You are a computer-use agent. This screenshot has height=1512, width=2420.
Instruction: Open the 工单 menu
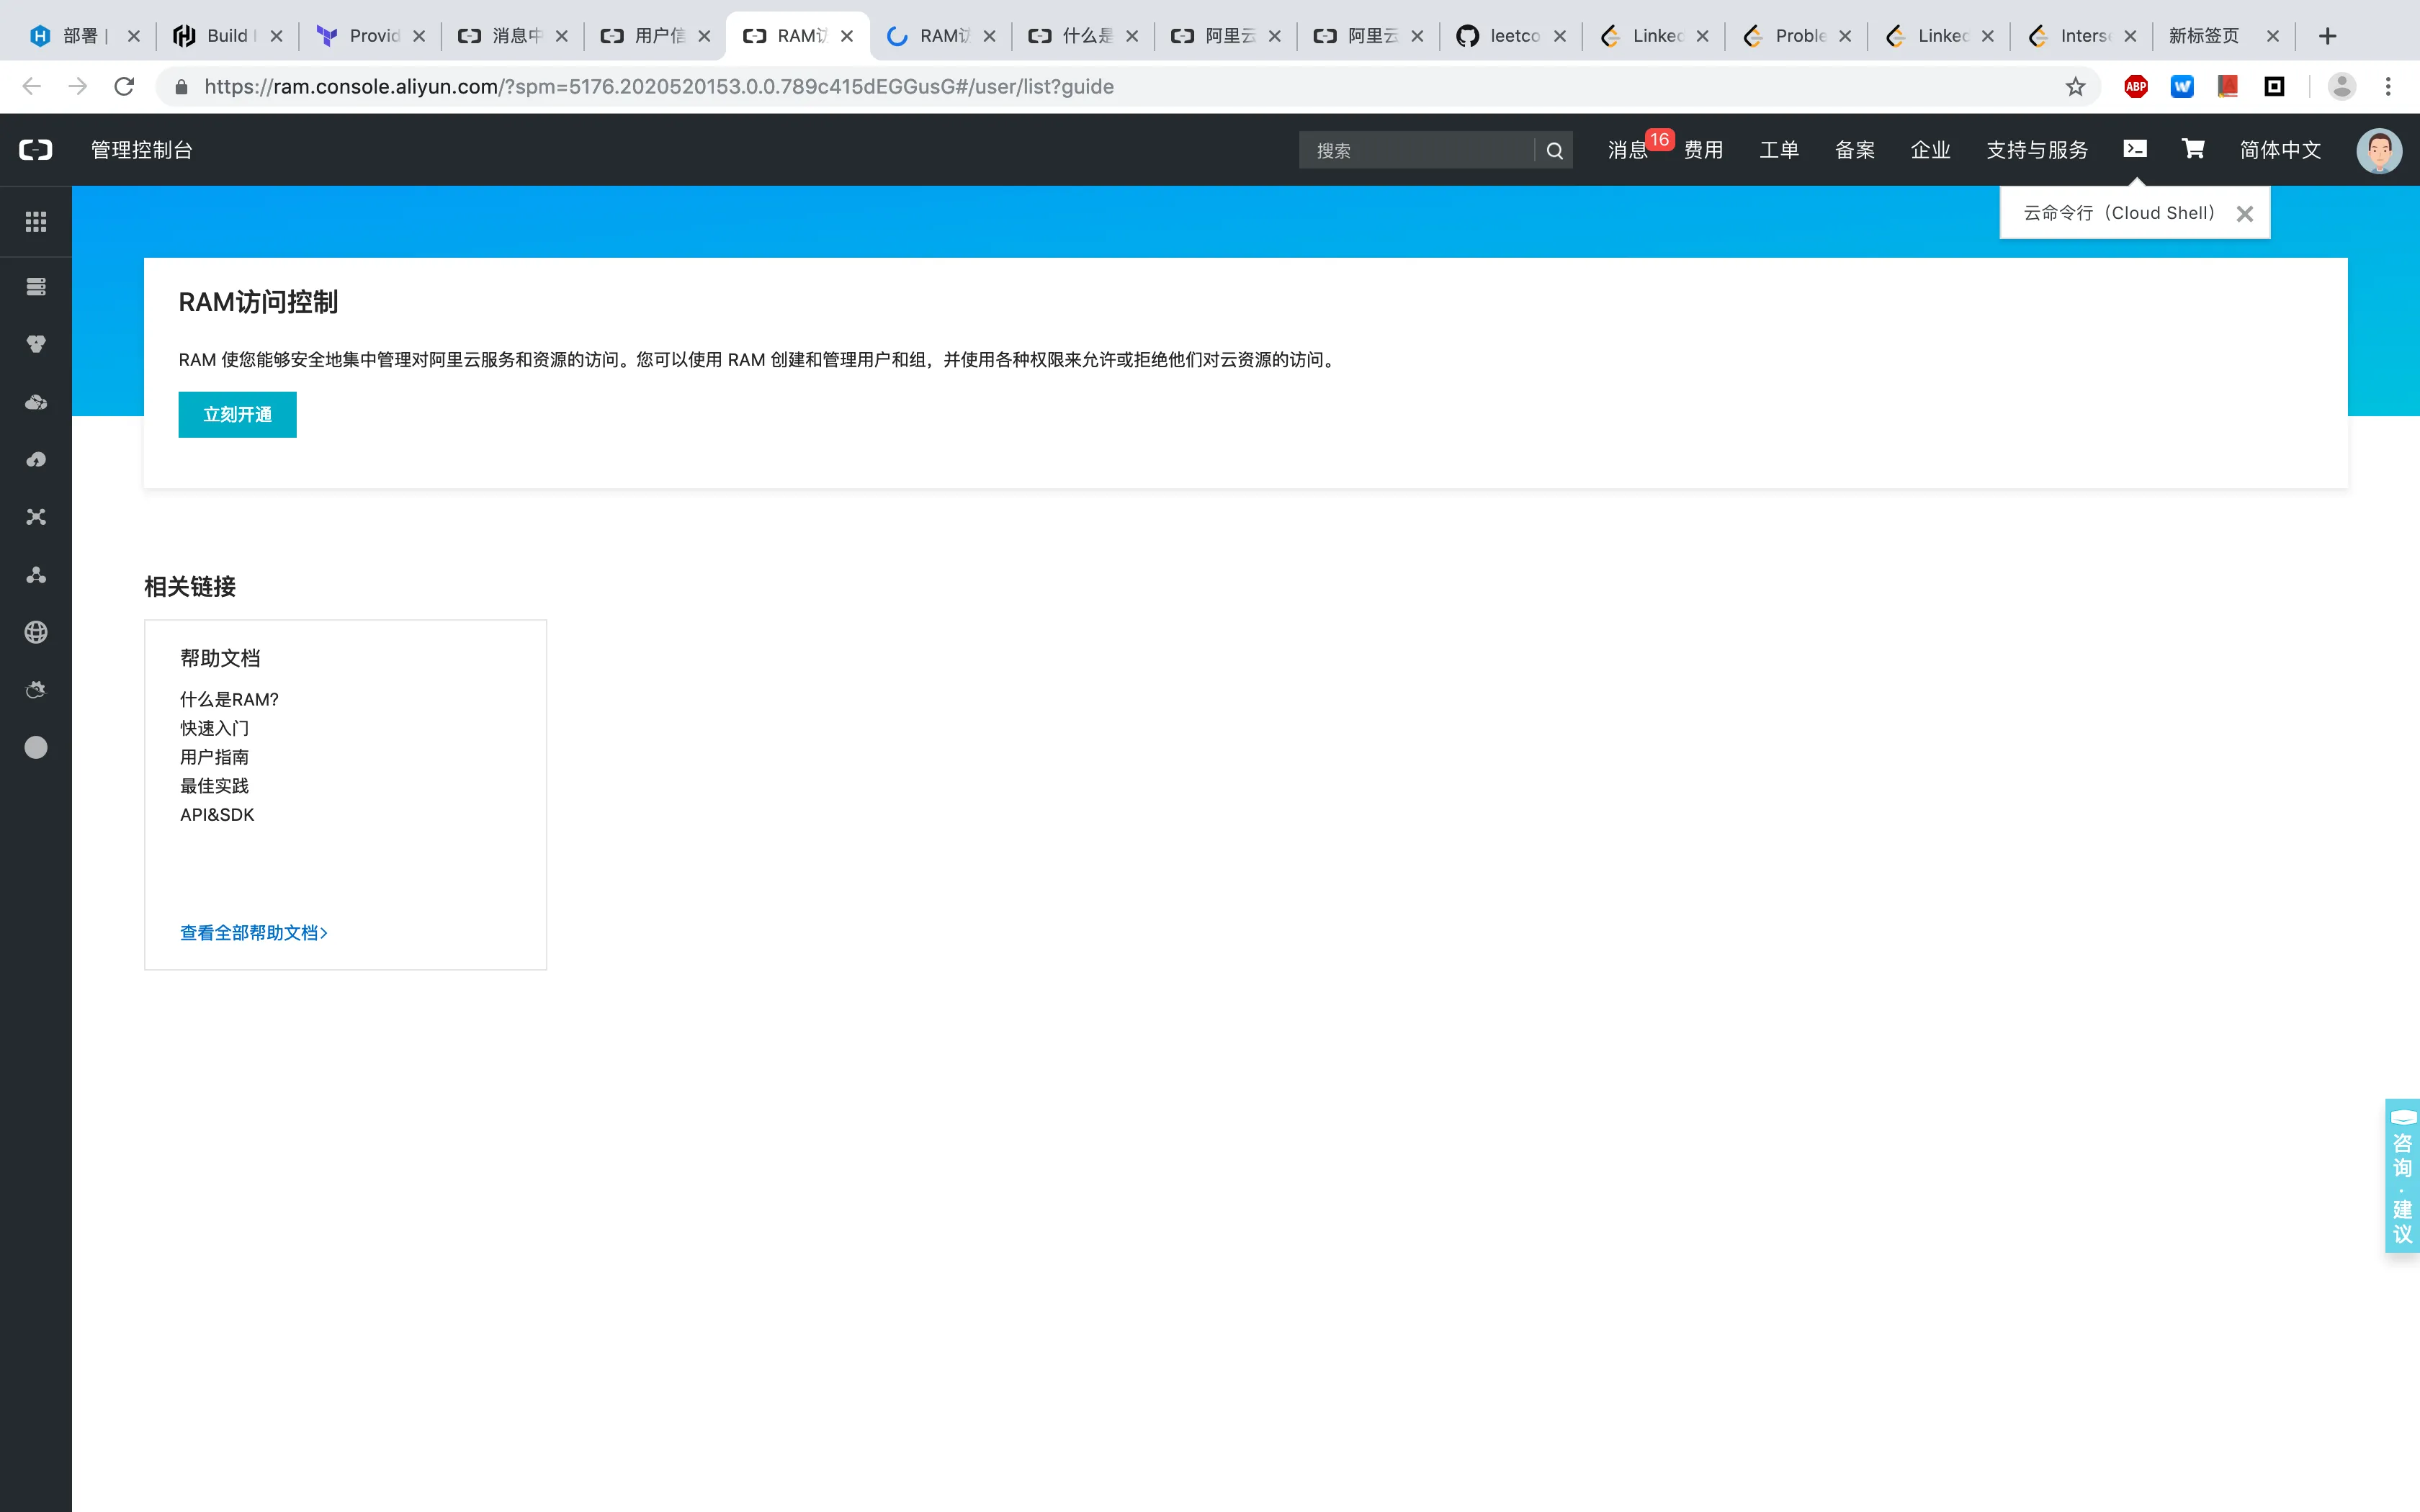[x=1779, y=150]
